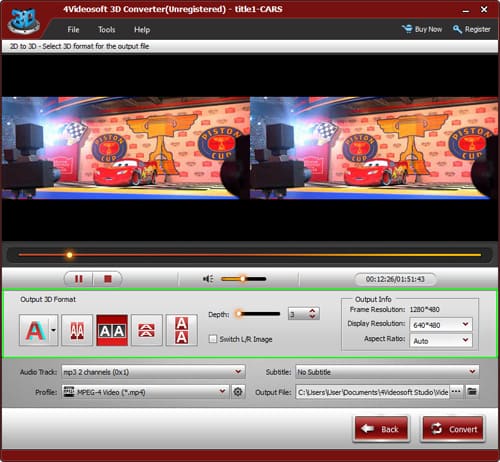Click the left 3D preview image
The height and width of the screenshot is (462, 500).
[x=126, y=148]
